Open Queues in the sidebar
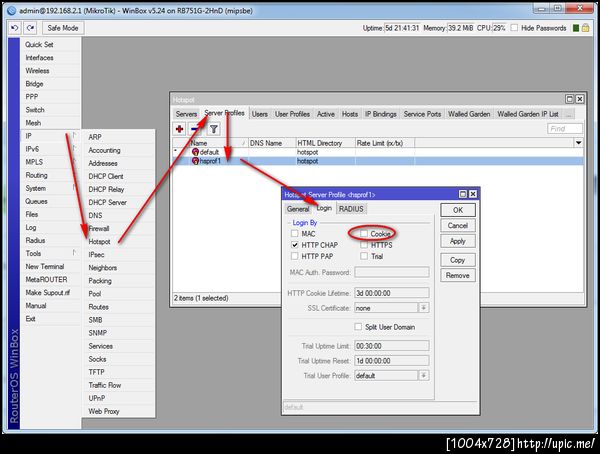 click(x=36, y=201)
